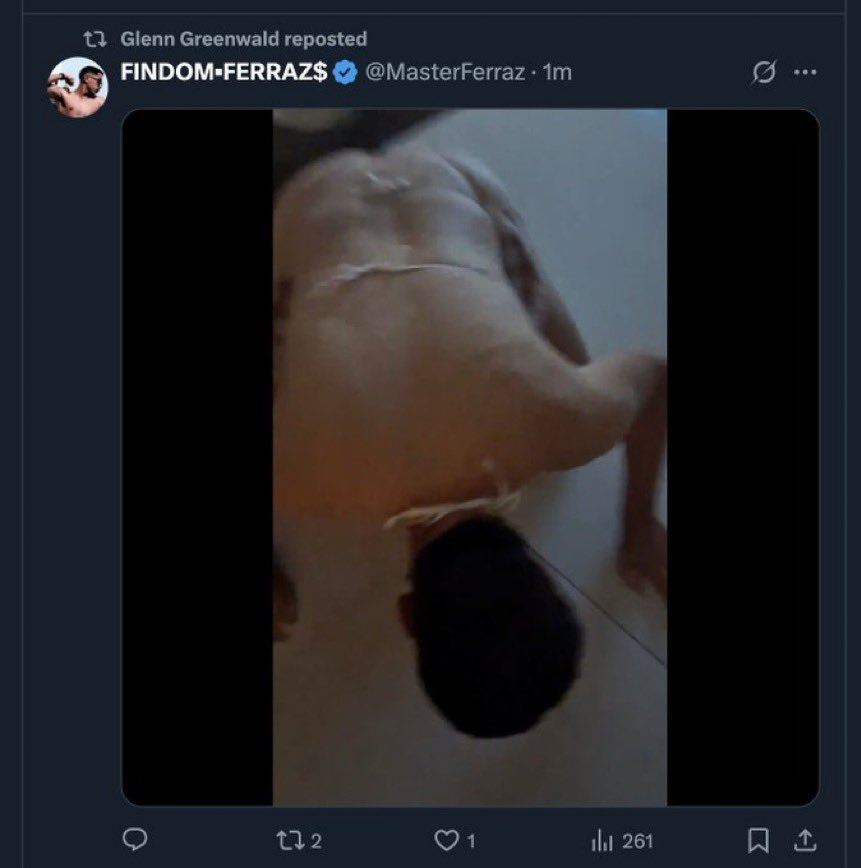The width and height of the screenshot is (861, 868).
Task: Open the post via 1m timestamp
Action: [x=557, y=72]
